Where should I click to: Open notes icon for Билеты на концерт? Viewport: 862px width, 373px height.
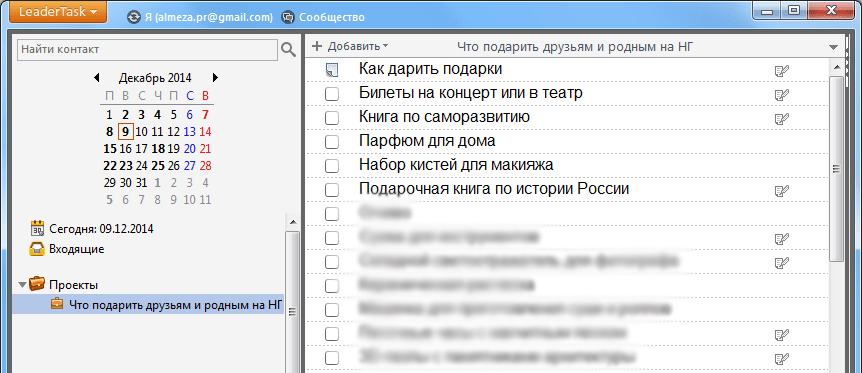tap(781, 95)
